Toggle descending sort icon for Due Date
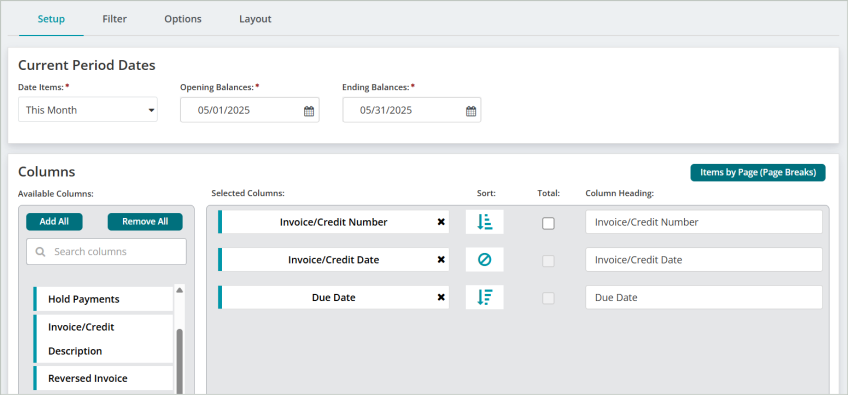The image size is (848, 395). point(485,297)
